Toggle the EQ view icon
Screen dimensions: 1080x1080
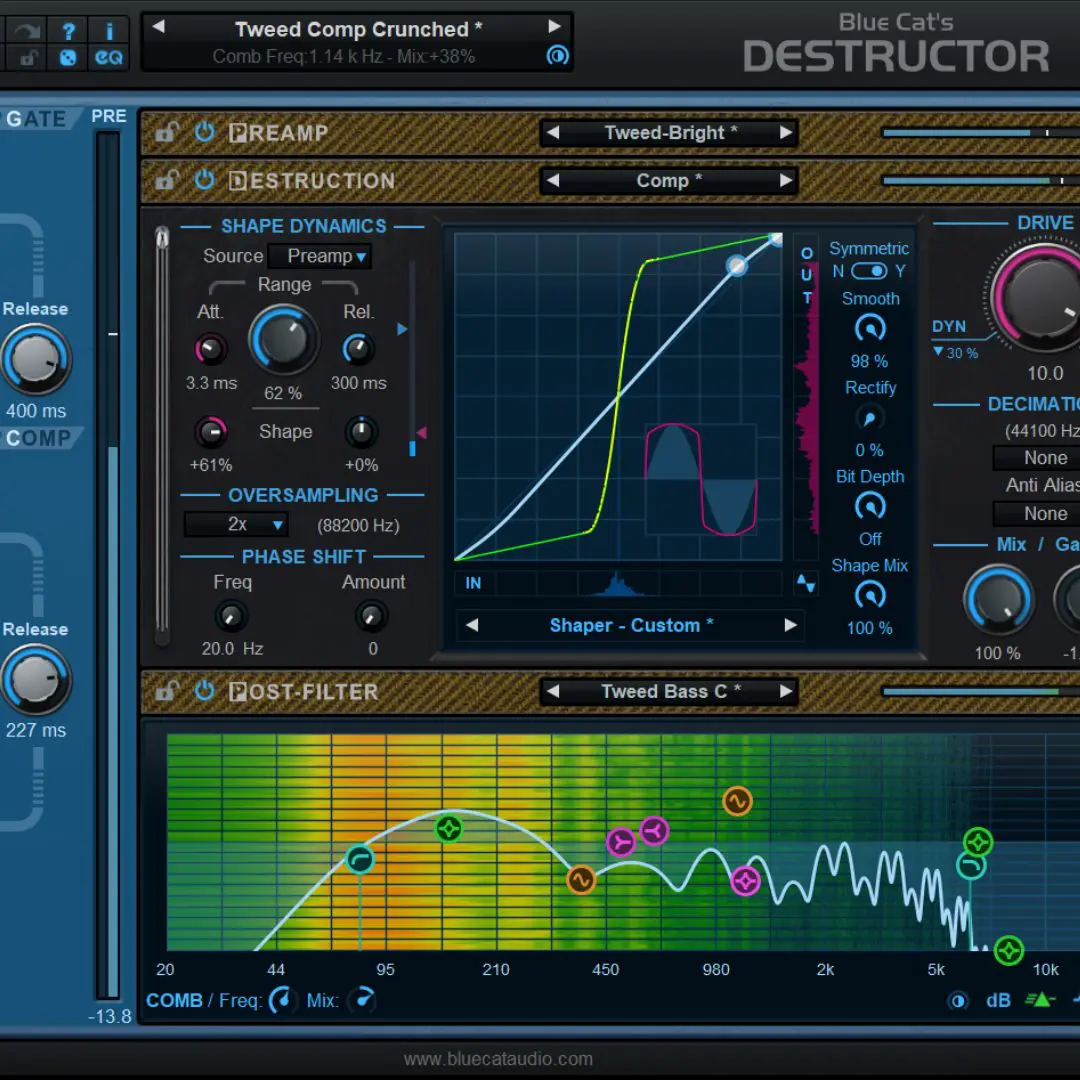[109, 58]
